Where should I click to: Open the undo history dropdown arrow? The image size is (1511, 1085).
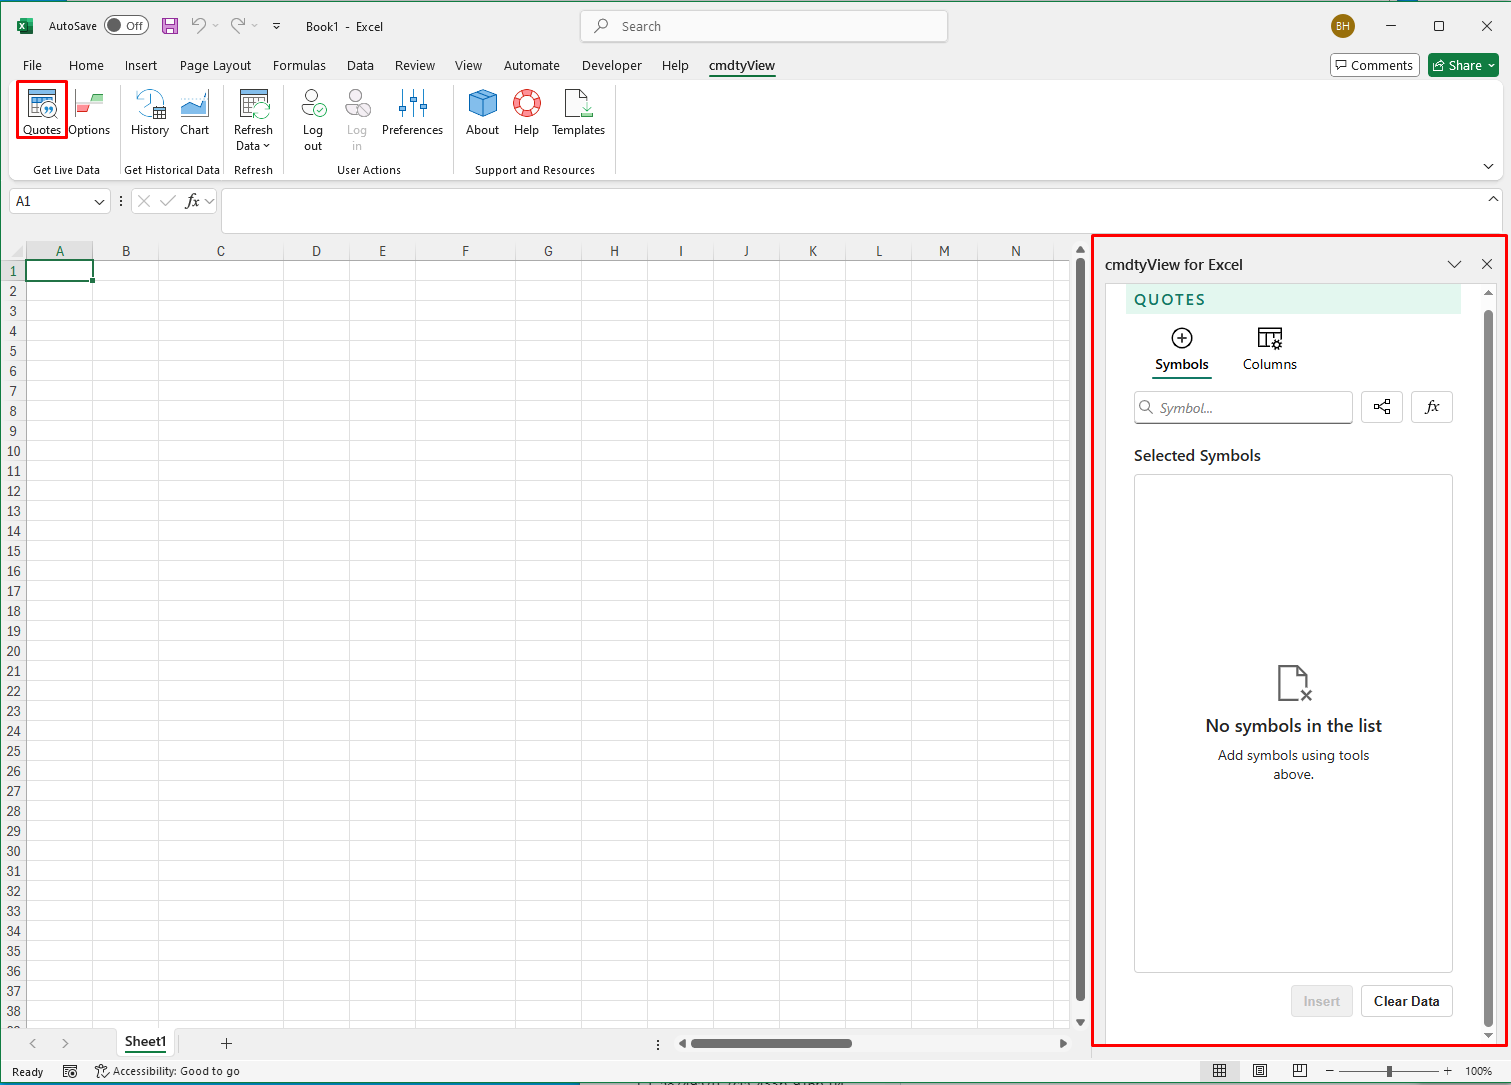coord(215,26)
